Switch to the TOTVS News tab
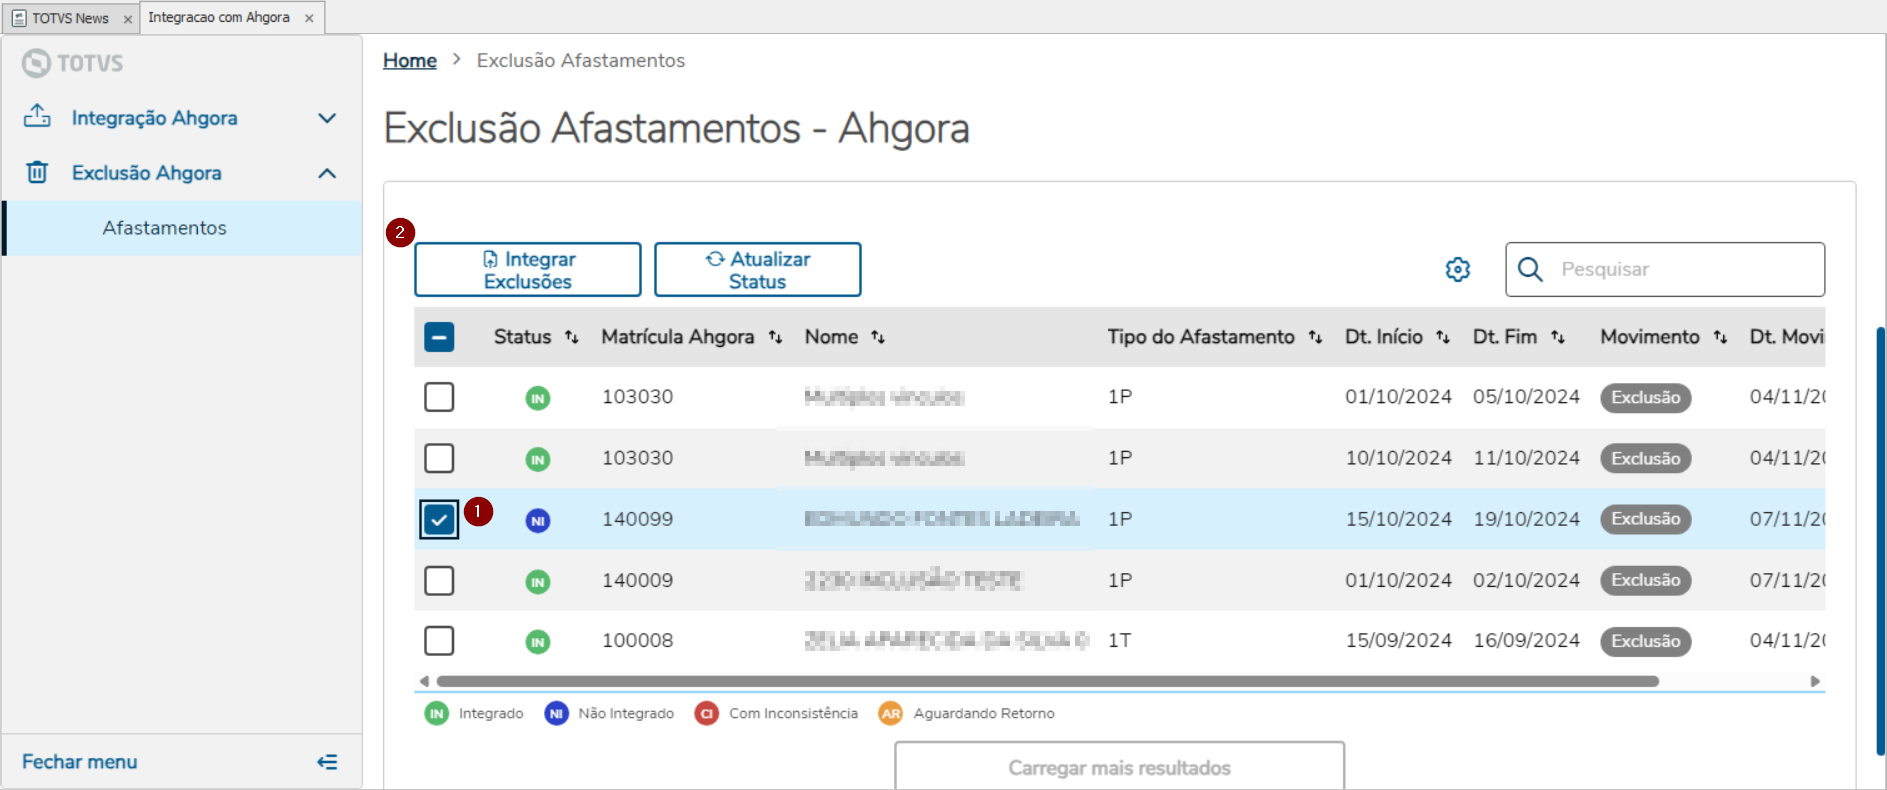The image size is (1887, 790). [x=70, y=18]
